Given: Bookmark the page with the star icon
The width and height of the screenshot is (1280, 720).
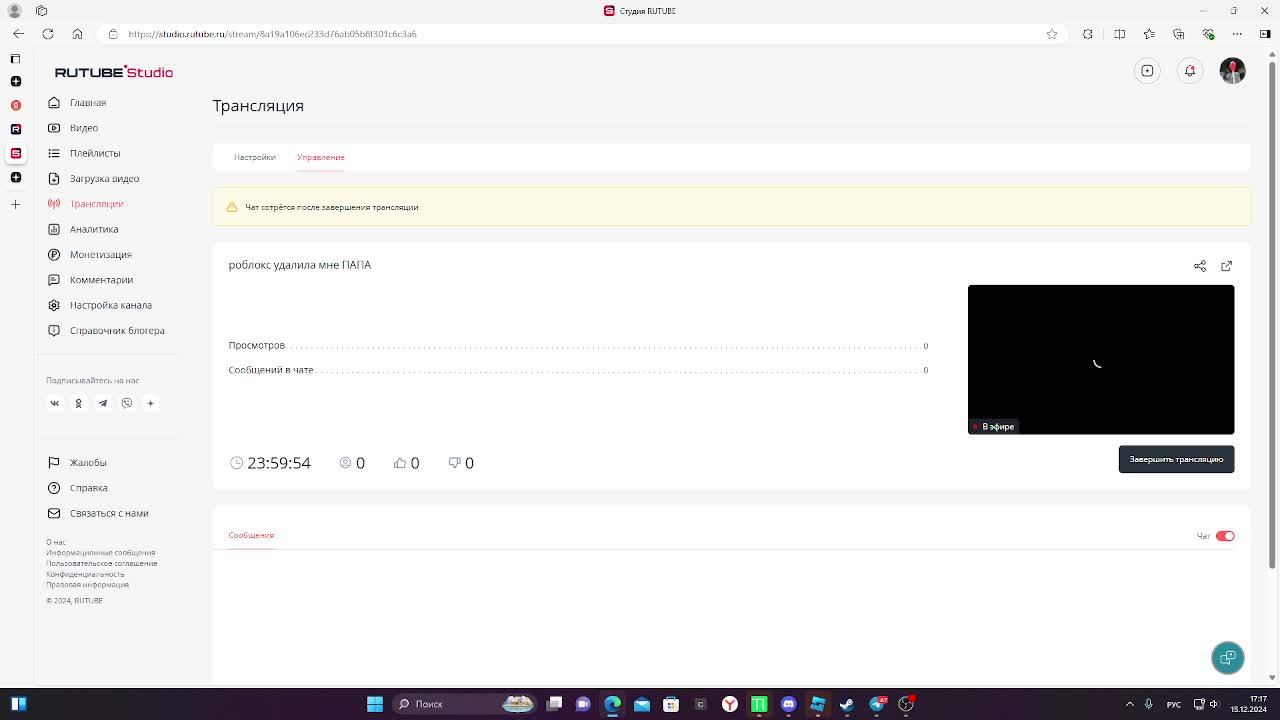Looking at the screenshot, I should [1052, 34].
